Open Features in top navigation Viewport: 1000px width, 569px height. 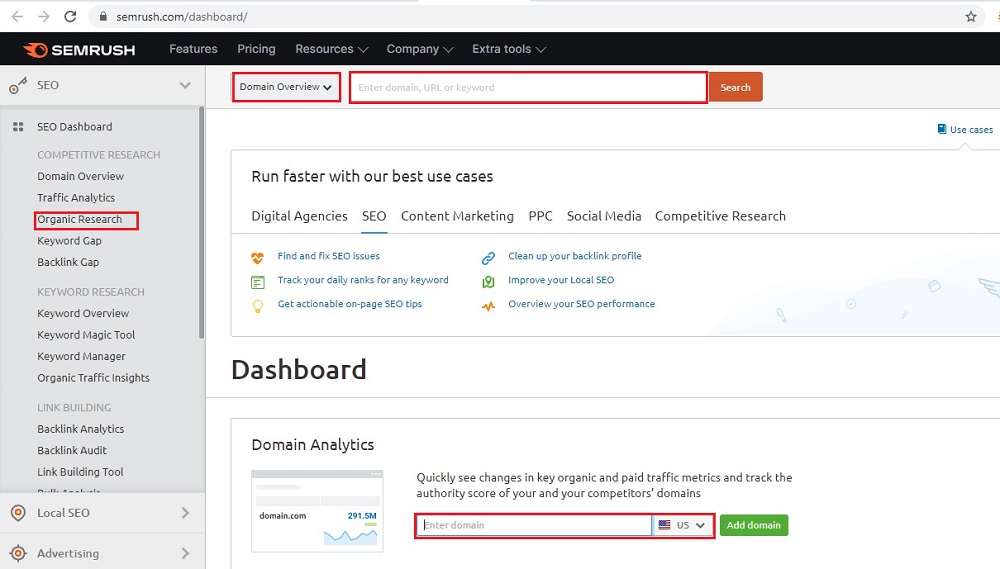click(193, 49)
